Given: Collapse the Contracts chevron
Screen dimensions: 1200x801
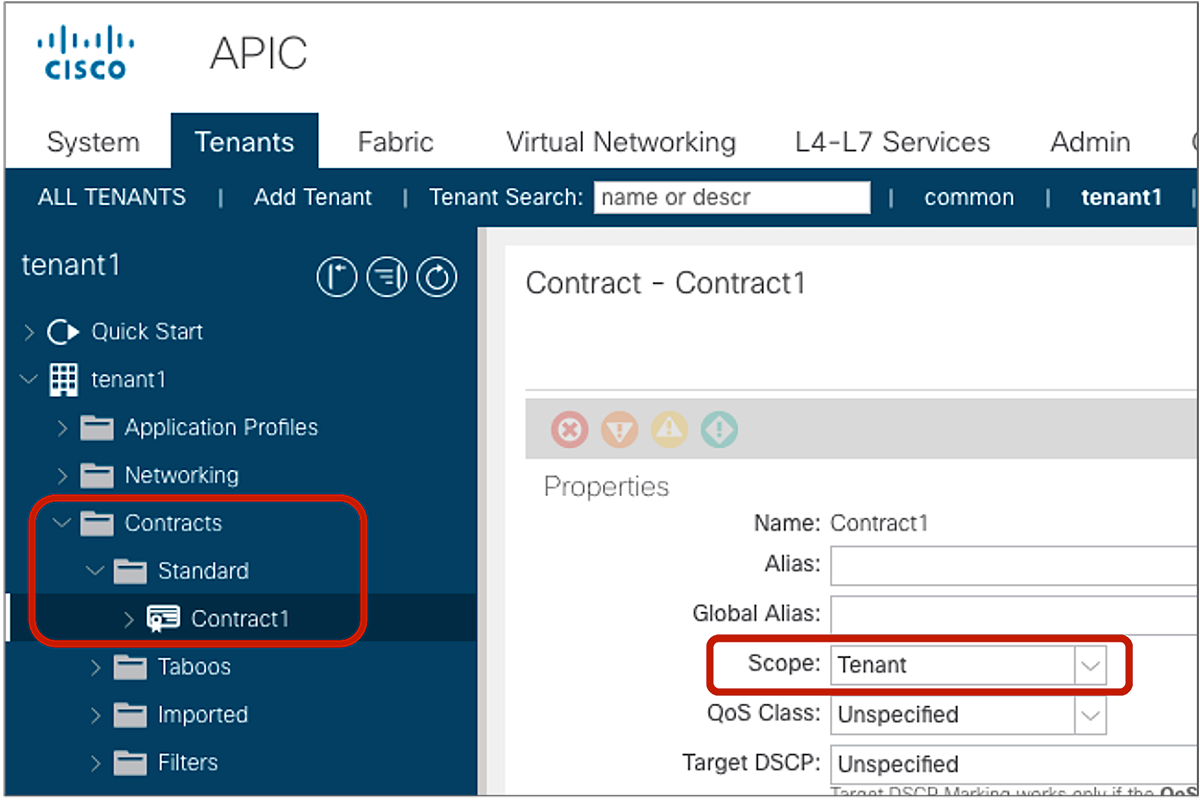Looking at the screenshot, I should tap(62, 523).
